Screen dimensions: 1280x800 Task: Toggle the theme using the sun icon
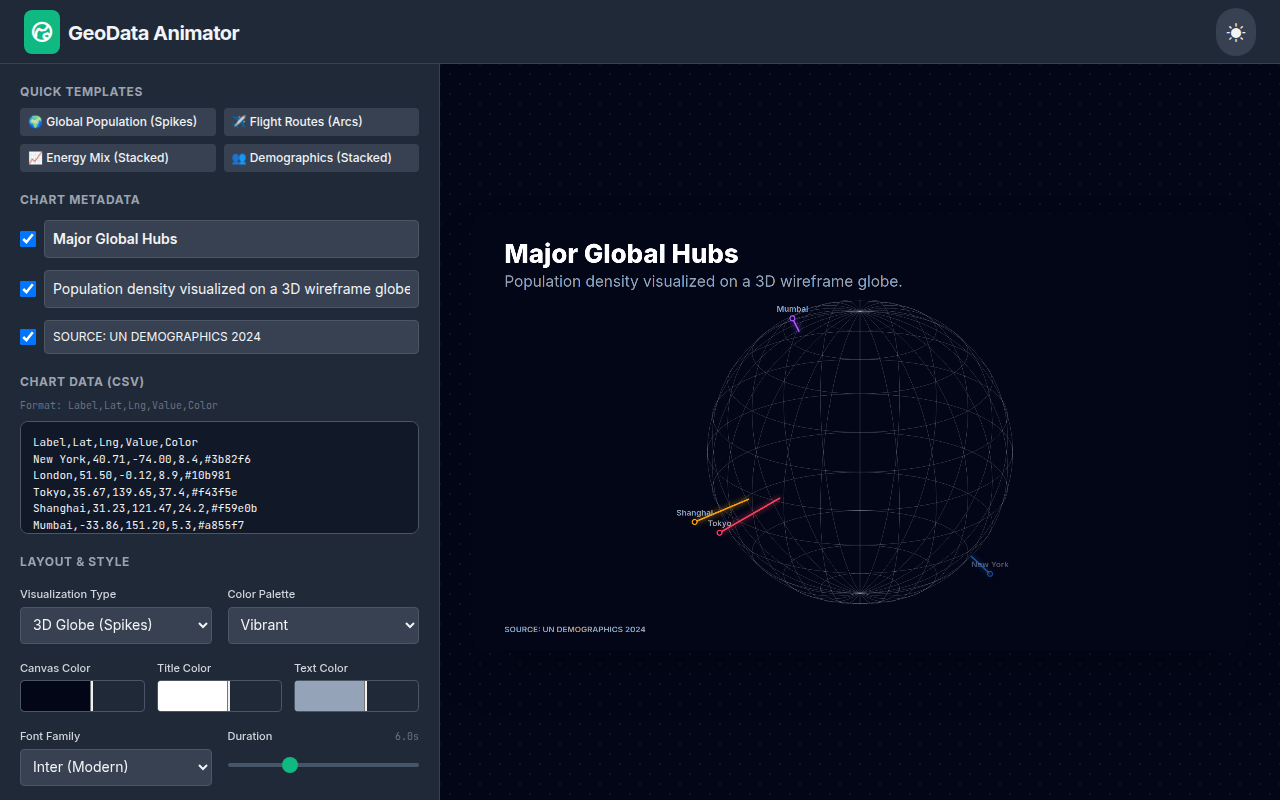[x=1235, y=32]
